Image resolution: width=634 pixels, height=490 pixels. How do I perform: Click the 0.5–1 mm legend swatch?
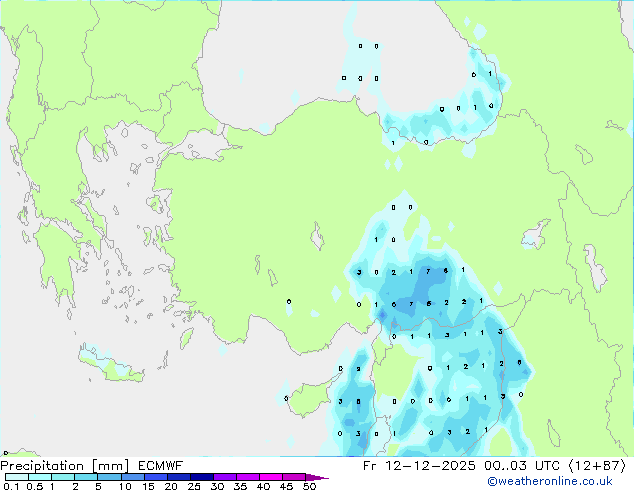point(40,477)
